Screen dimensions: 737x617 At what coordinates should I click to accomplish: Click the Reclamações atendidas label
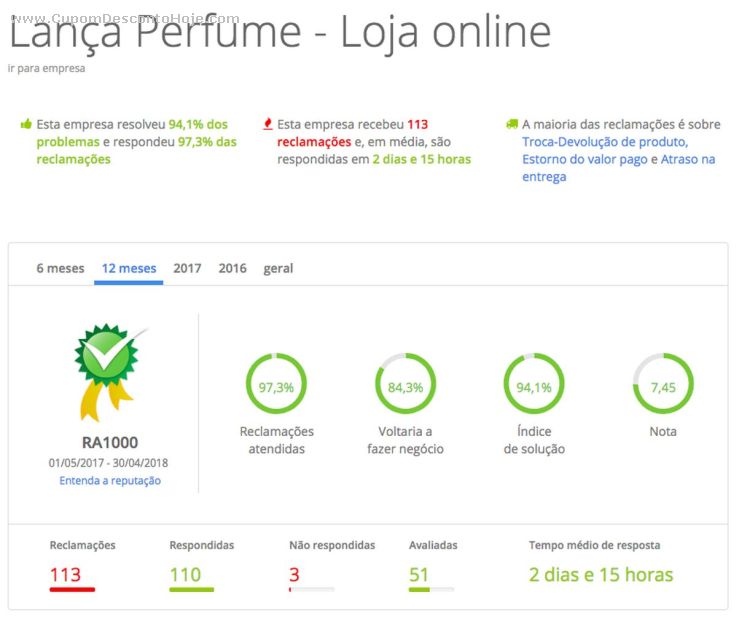click(277, 440)
